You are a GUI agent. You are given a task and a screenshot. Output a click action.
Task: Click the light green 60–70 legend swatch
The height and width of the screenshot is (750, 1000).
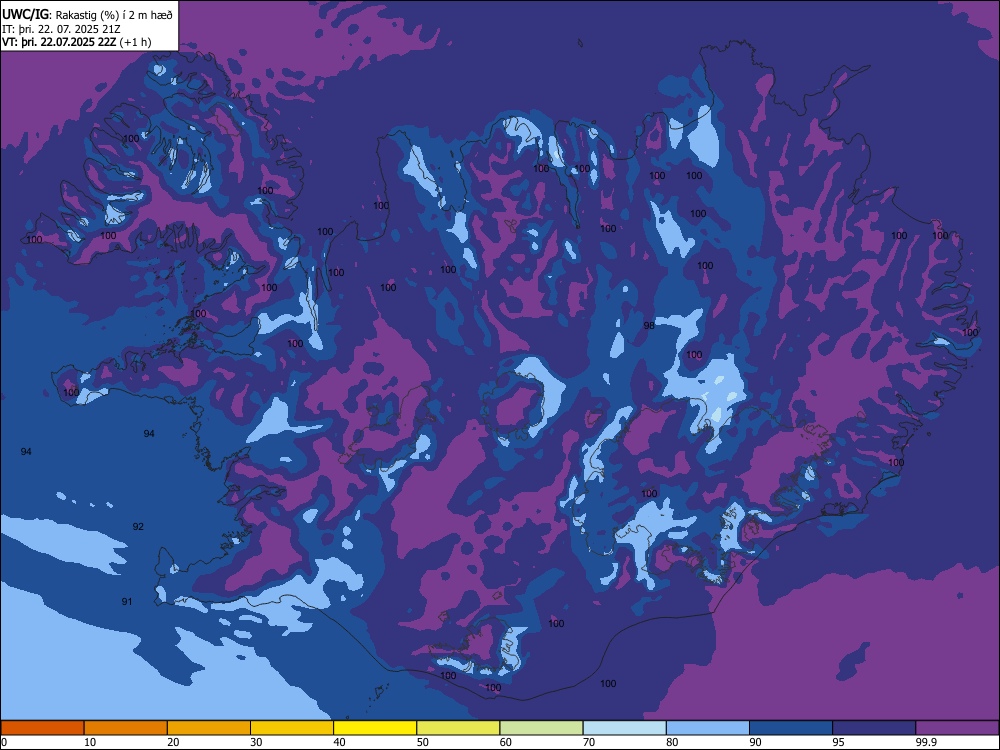pos(541,728)
